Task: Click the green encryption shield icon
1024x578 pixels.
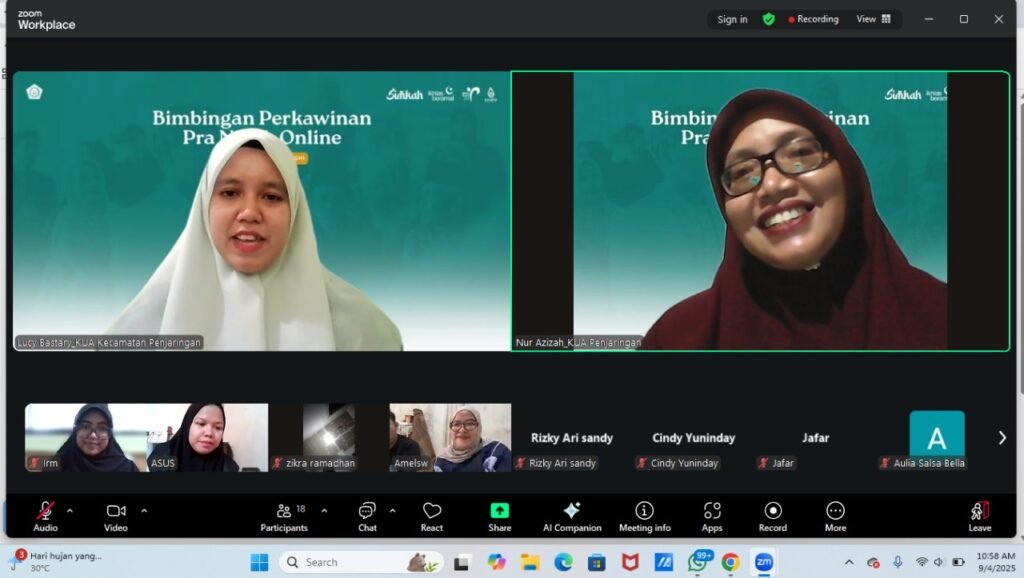Action: pos(768,19)
